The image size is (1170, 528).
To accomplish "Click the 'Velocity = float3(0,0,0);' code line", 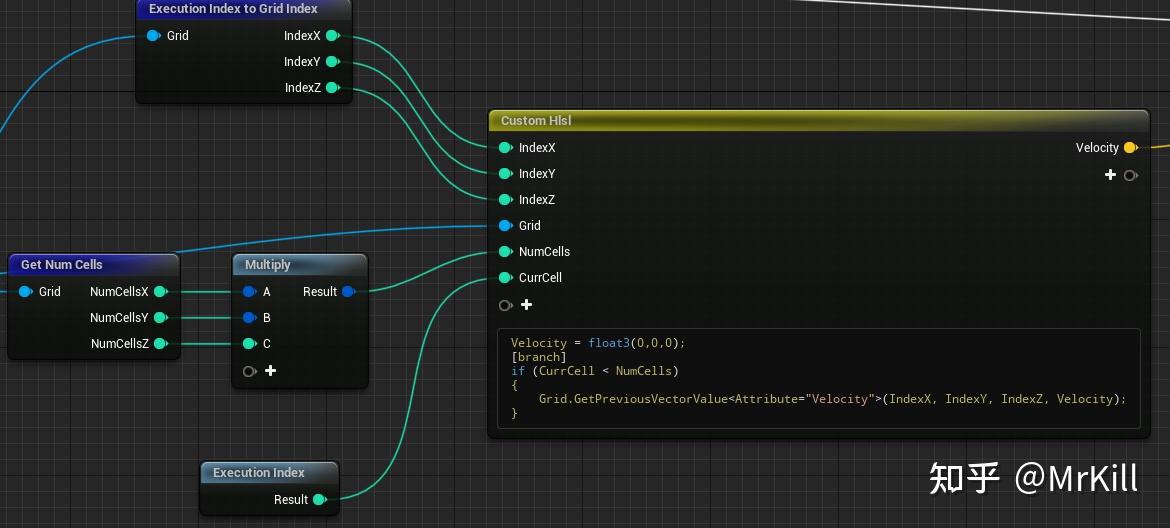I will 598,343.
